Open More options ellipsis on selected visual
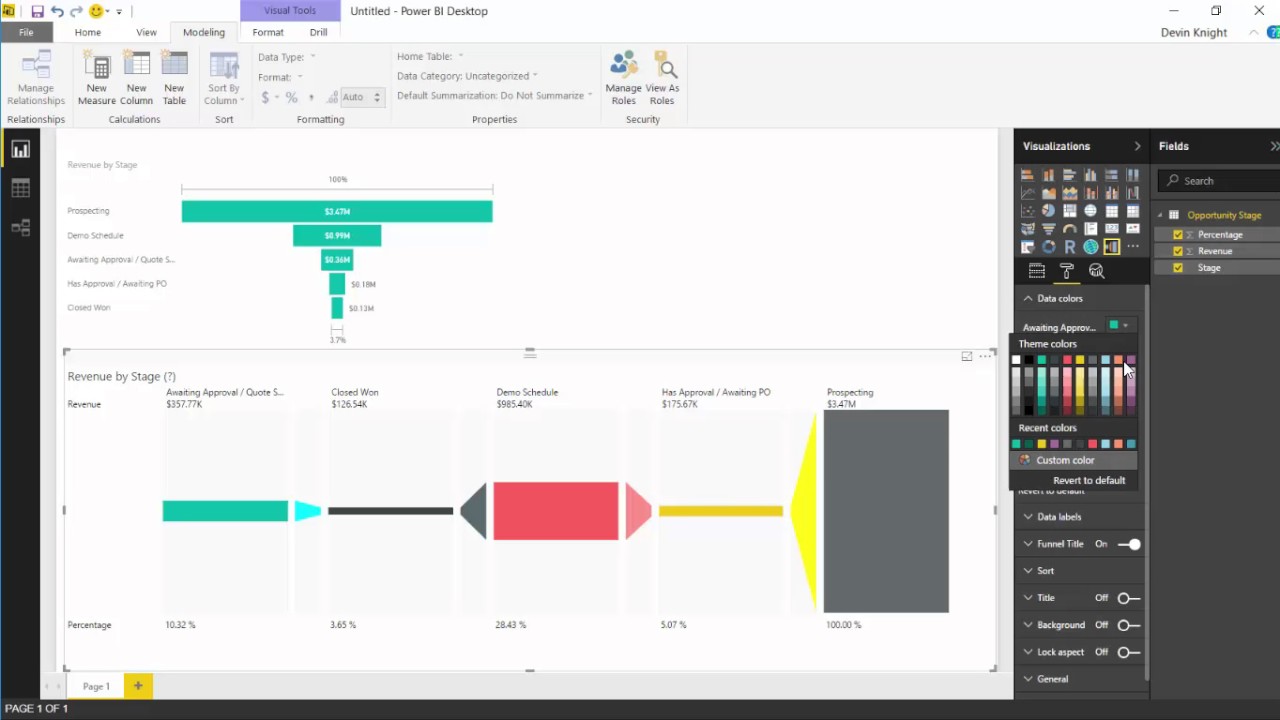 pyautogui.click(x=986, y=356)
